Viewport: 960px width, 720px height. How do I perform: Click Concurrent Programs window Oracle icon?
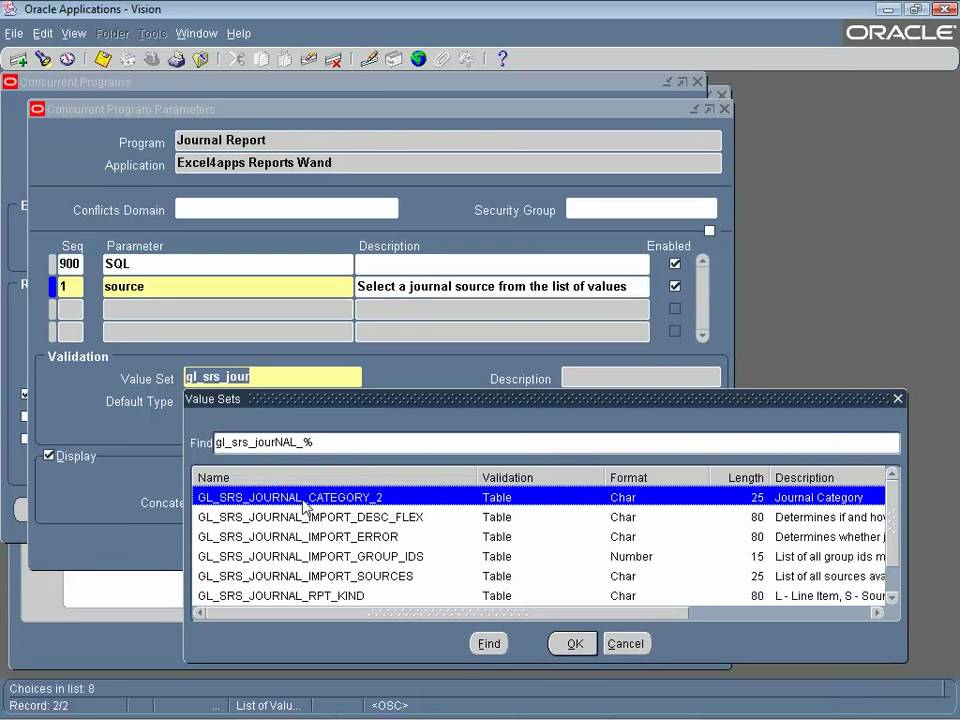[x=10, y=81]
